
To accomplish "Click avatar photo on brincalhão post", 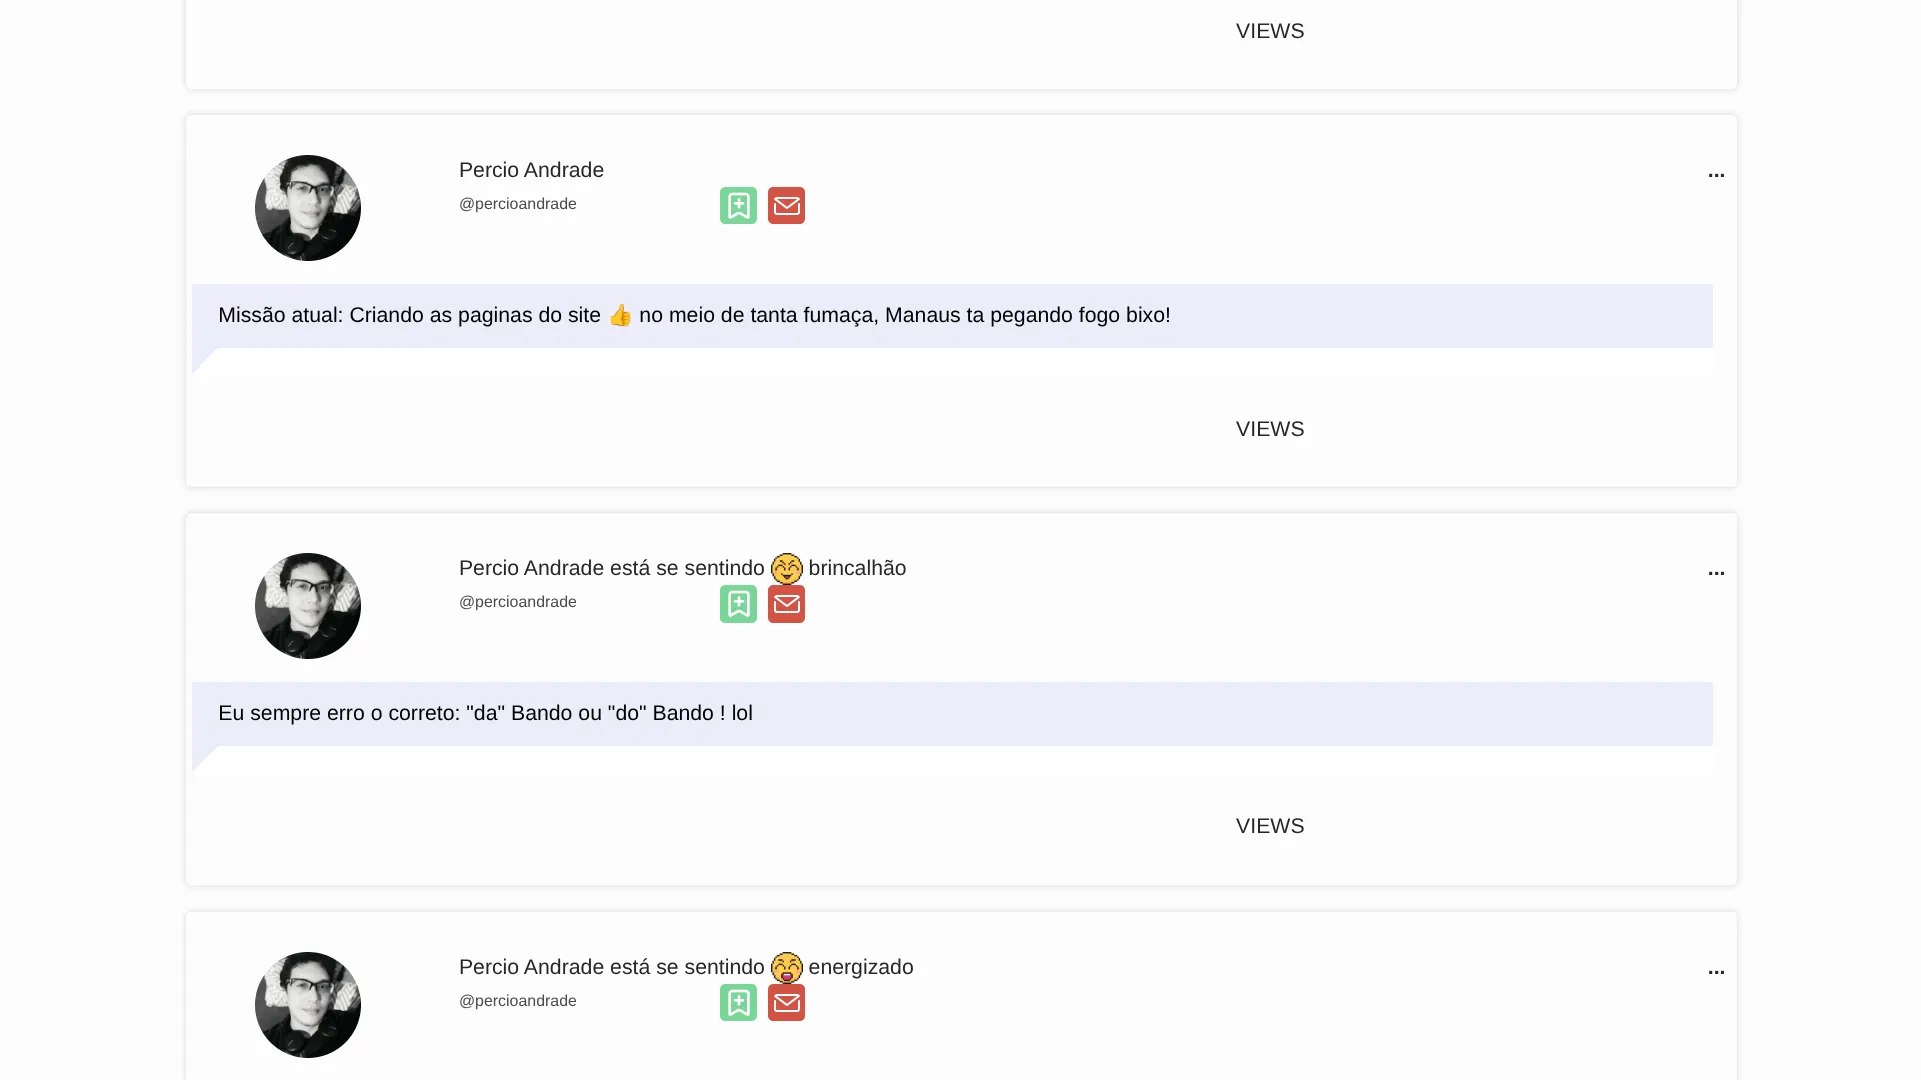I will (308, 606).
